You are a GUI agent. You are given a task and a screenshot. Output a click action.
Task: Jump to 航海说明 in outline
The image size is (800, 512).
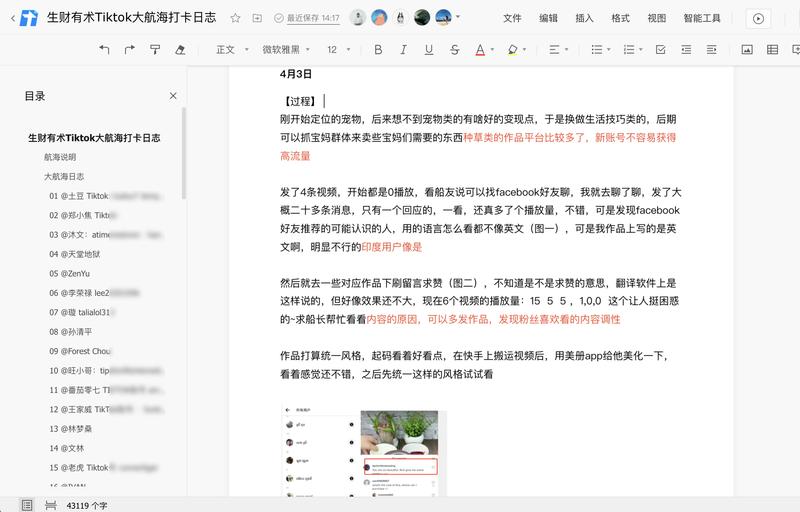(60, 157)
